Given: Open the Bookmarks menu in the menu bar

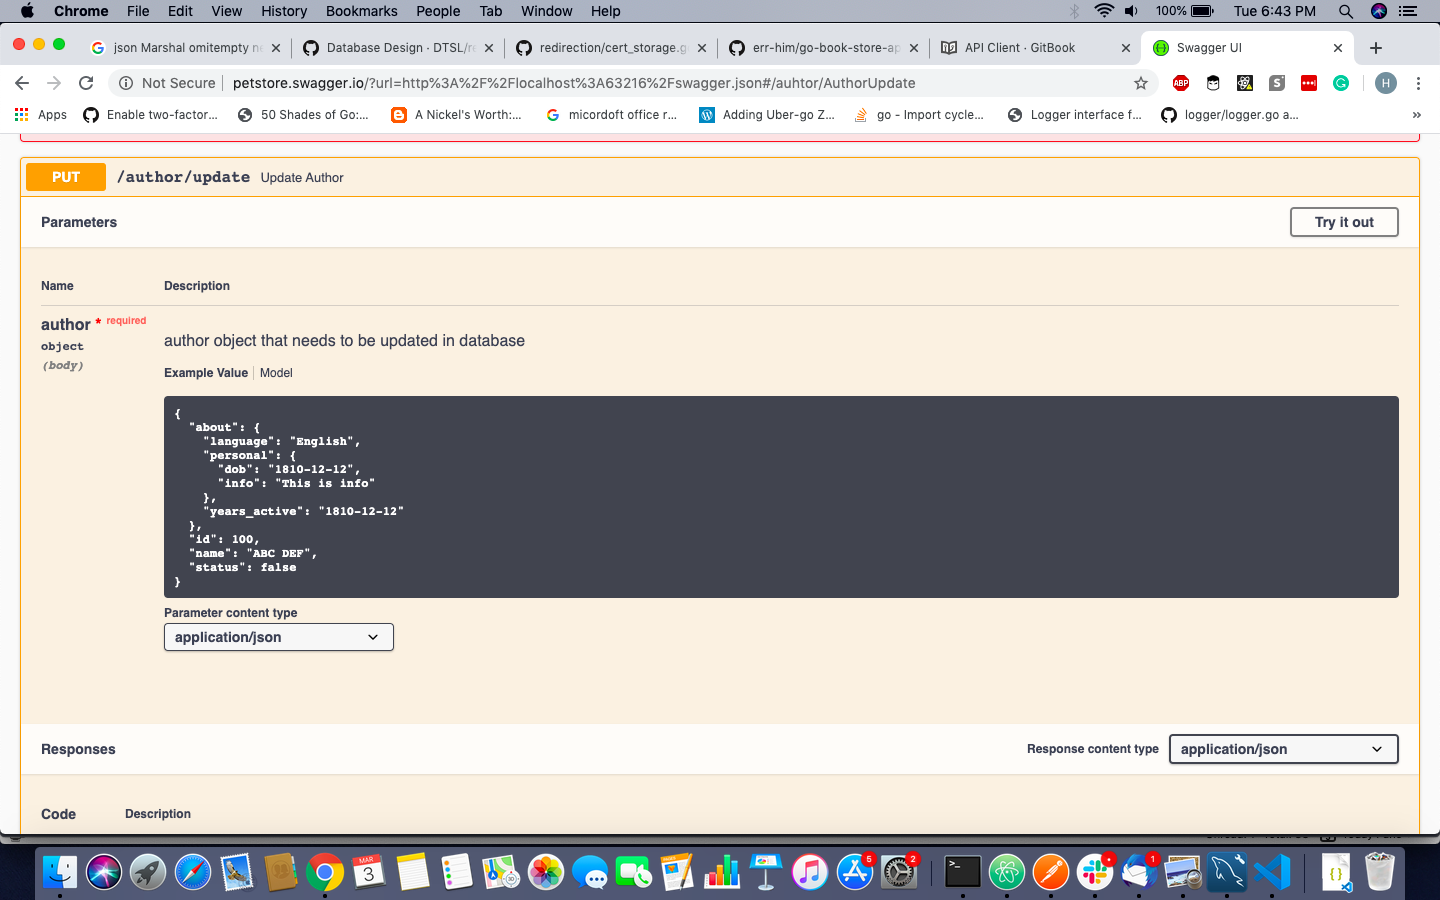Looking at the screenshot, I should point(361,11).
